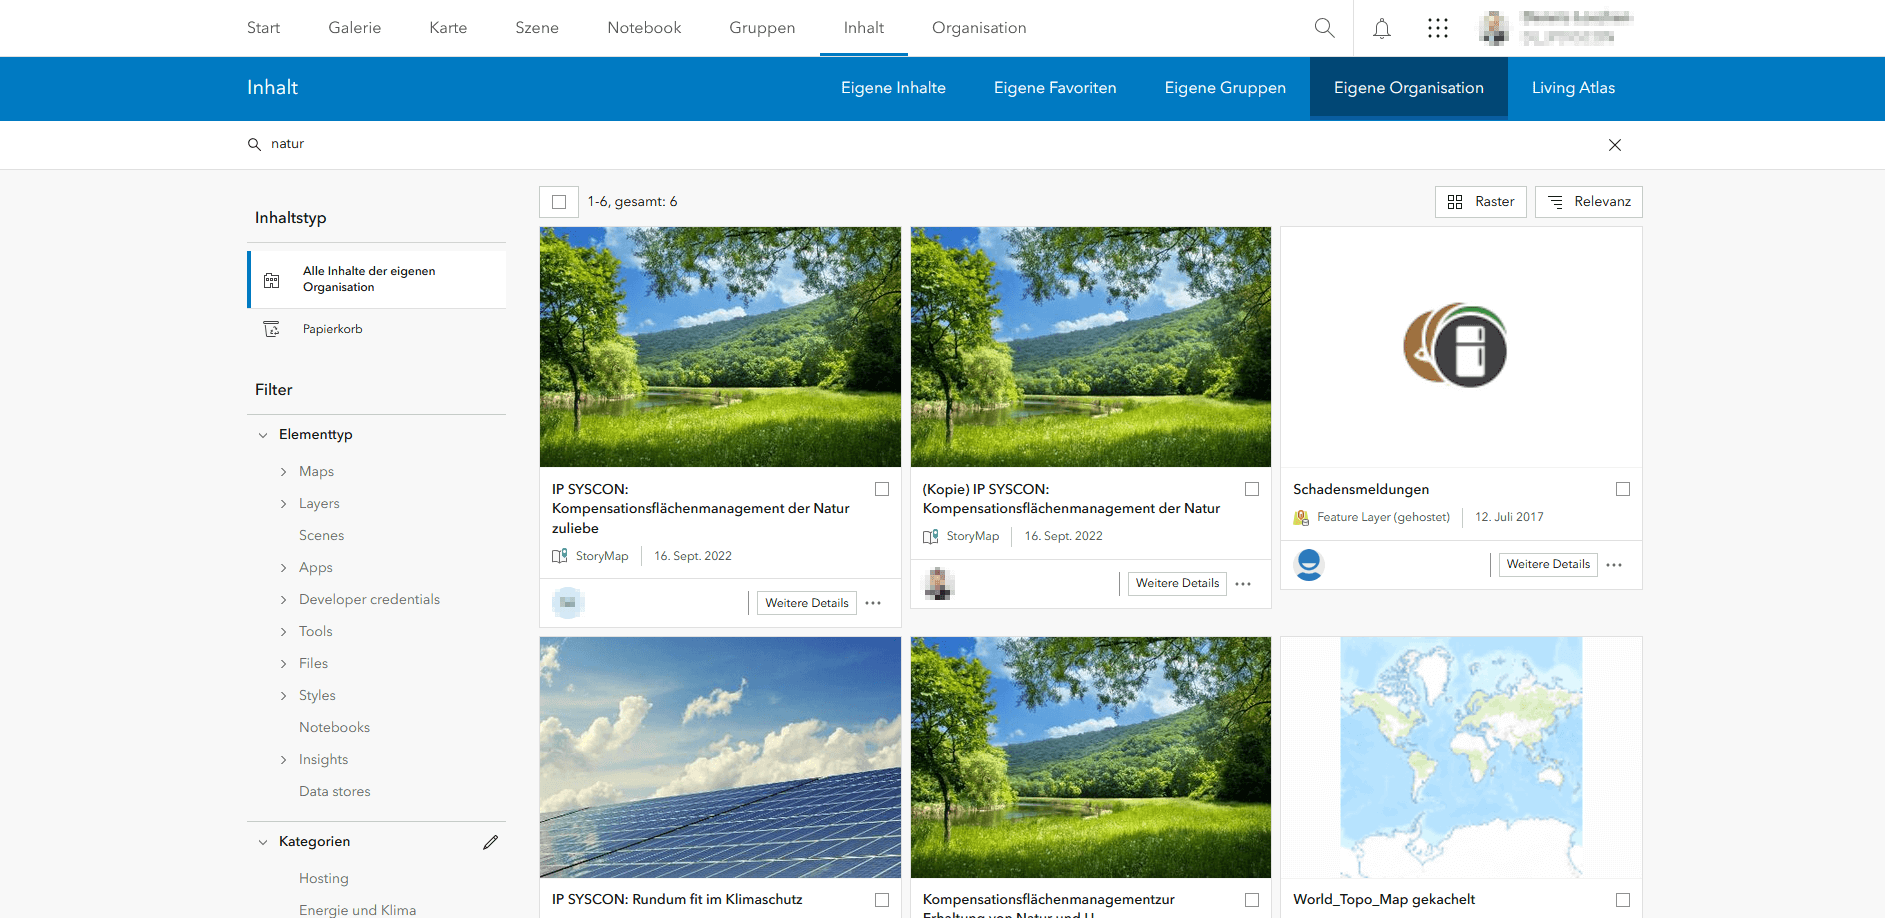Image resolution: width=1885 pixels, height=918 pixels.
Task: Open the Notebook menu item
Action: tap(644, 28)
